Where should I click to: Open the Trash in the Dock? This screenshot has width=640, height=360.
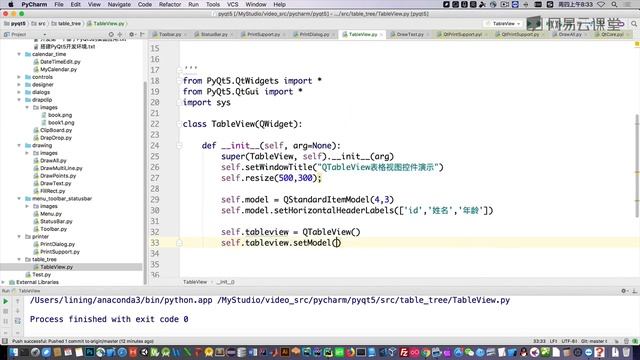click(x=626, y=352)
